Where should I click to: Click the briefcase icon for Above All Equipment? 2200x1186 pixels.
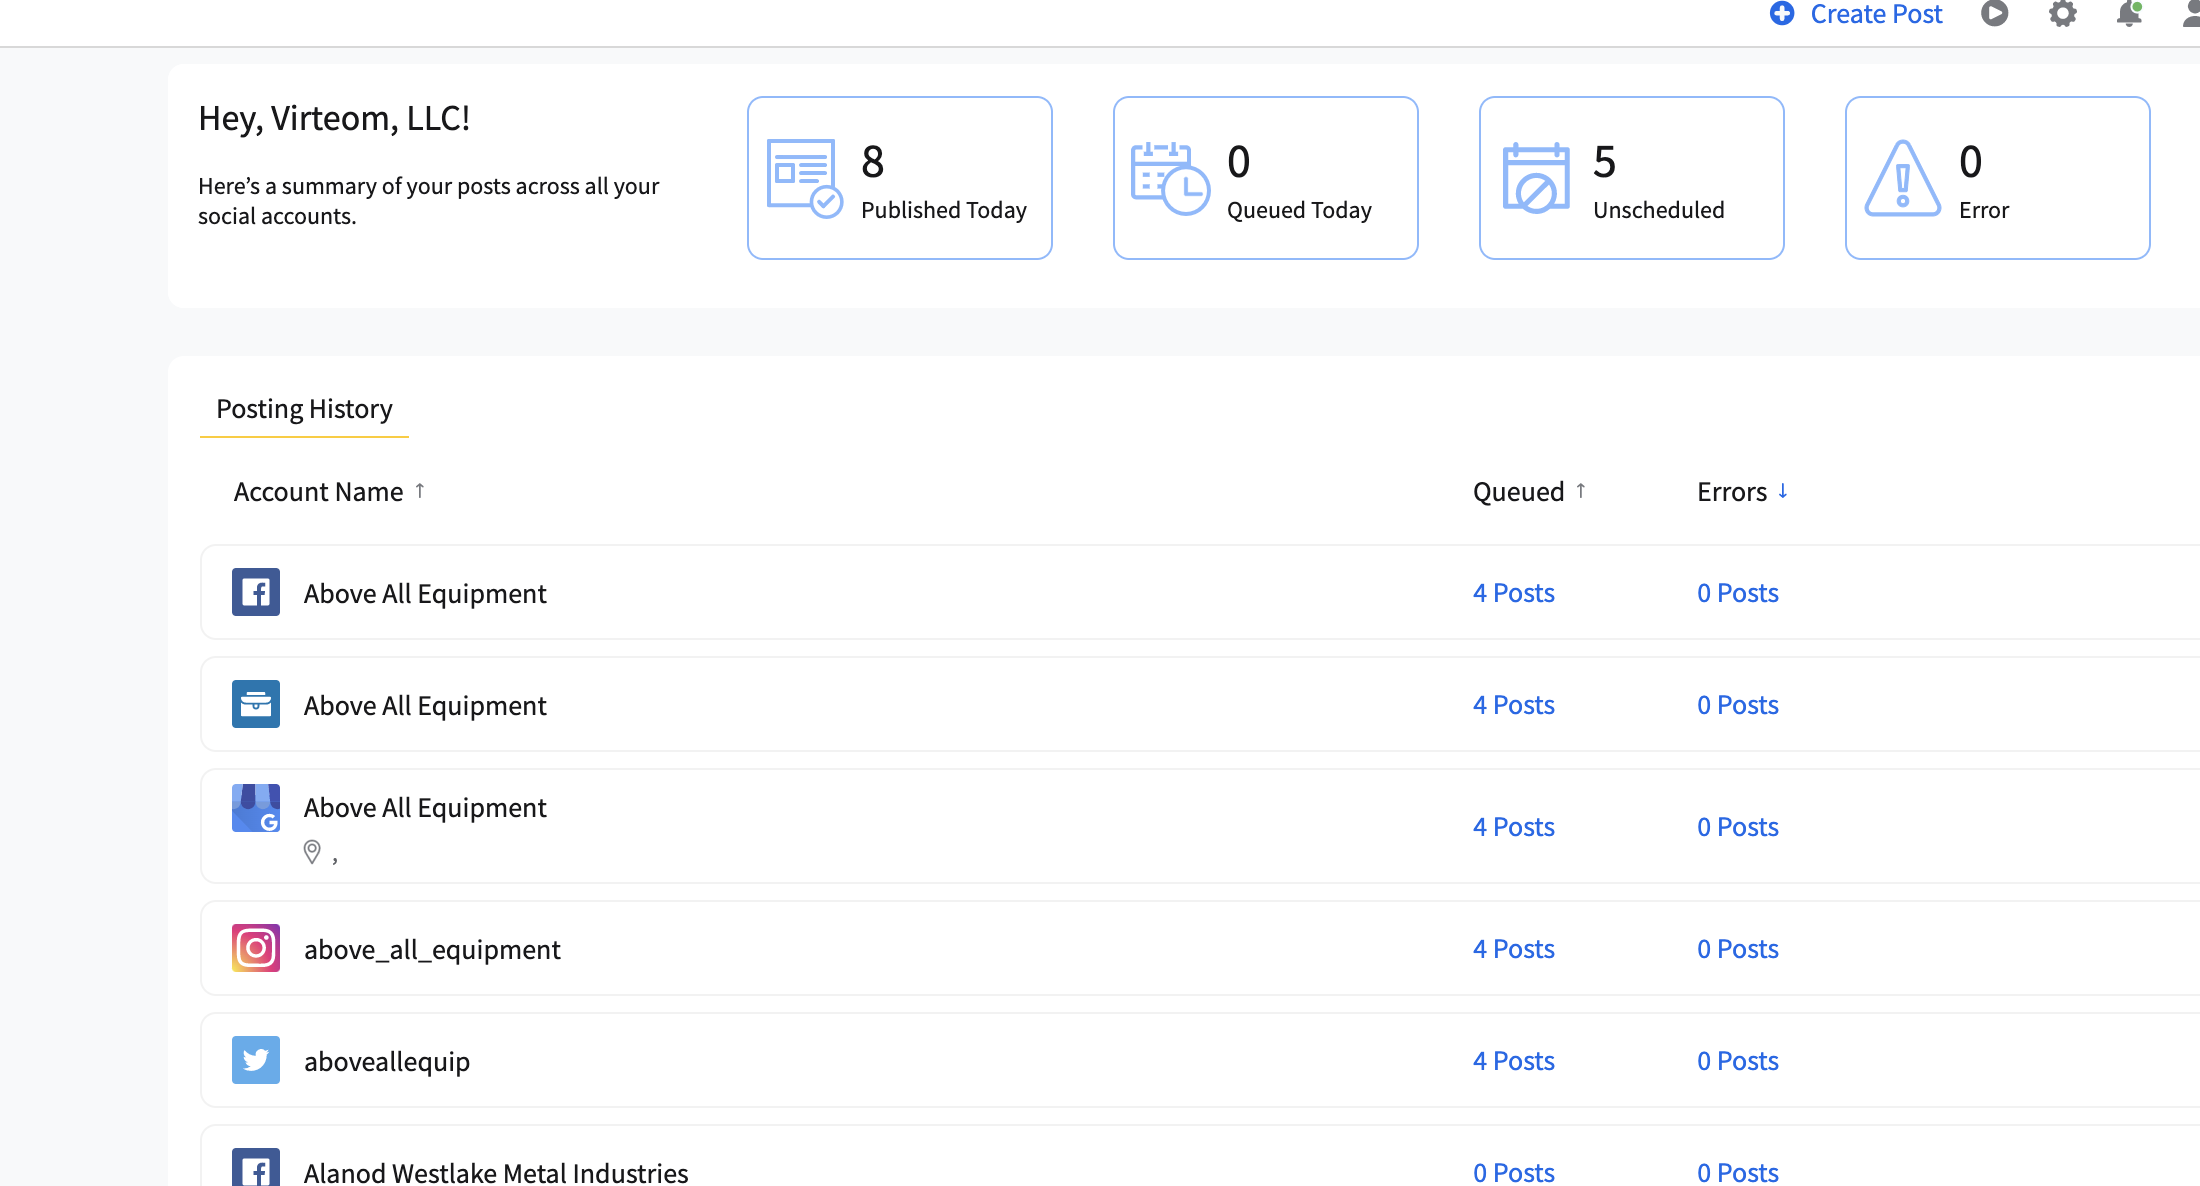256,704
